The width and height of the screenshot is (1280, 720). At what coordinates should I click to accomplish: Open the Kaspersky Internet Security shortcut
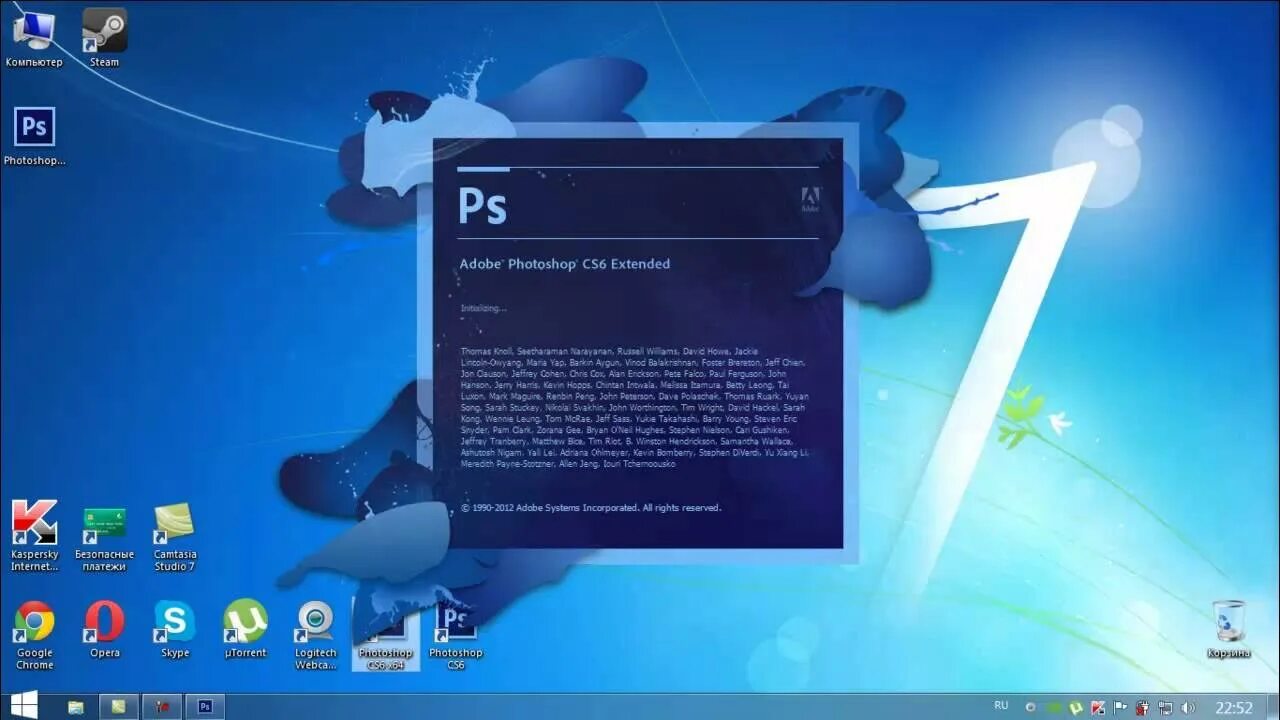pos(34,536)
